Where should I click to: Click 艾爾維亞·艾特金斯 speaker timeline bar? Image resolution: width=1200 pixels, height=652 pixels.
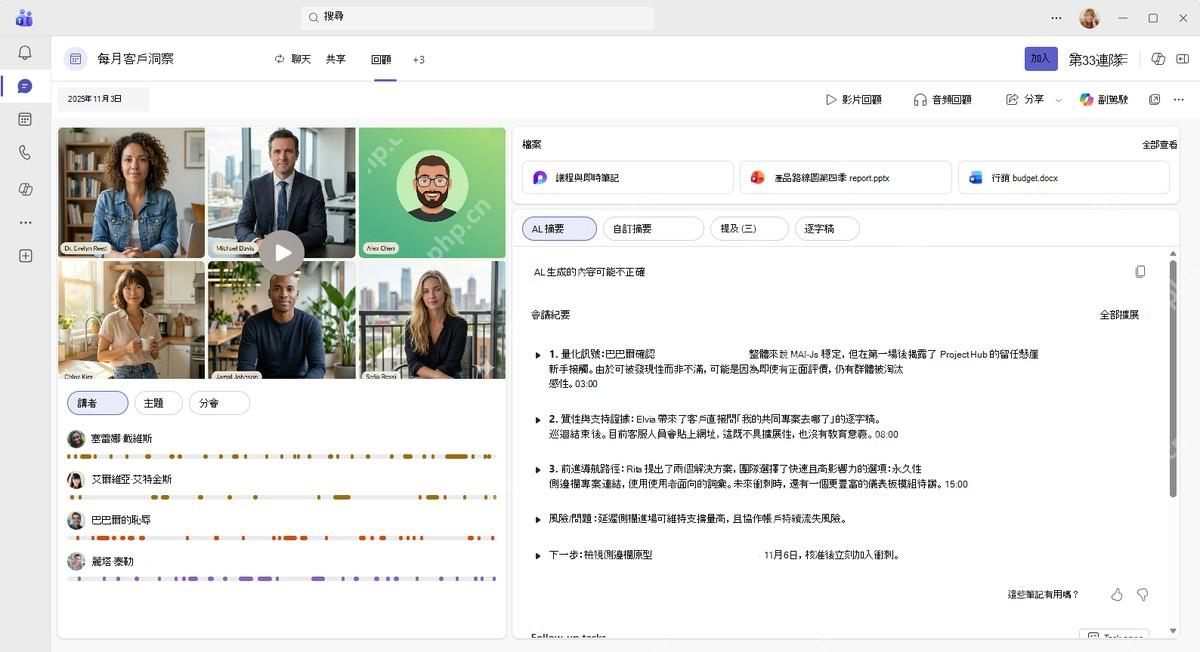pyautogui.click(x=281, y=497)
